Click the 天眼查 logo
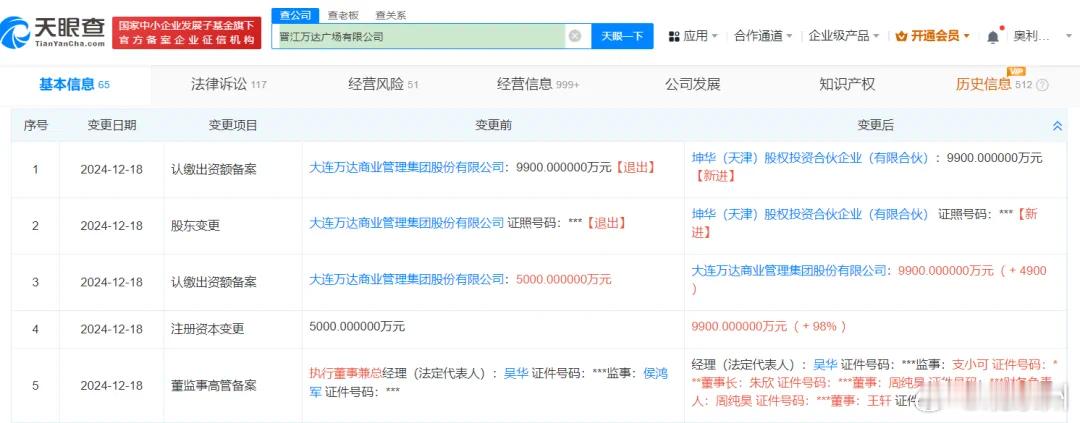This screenshot has width=1080, height=423. point(53,32)
